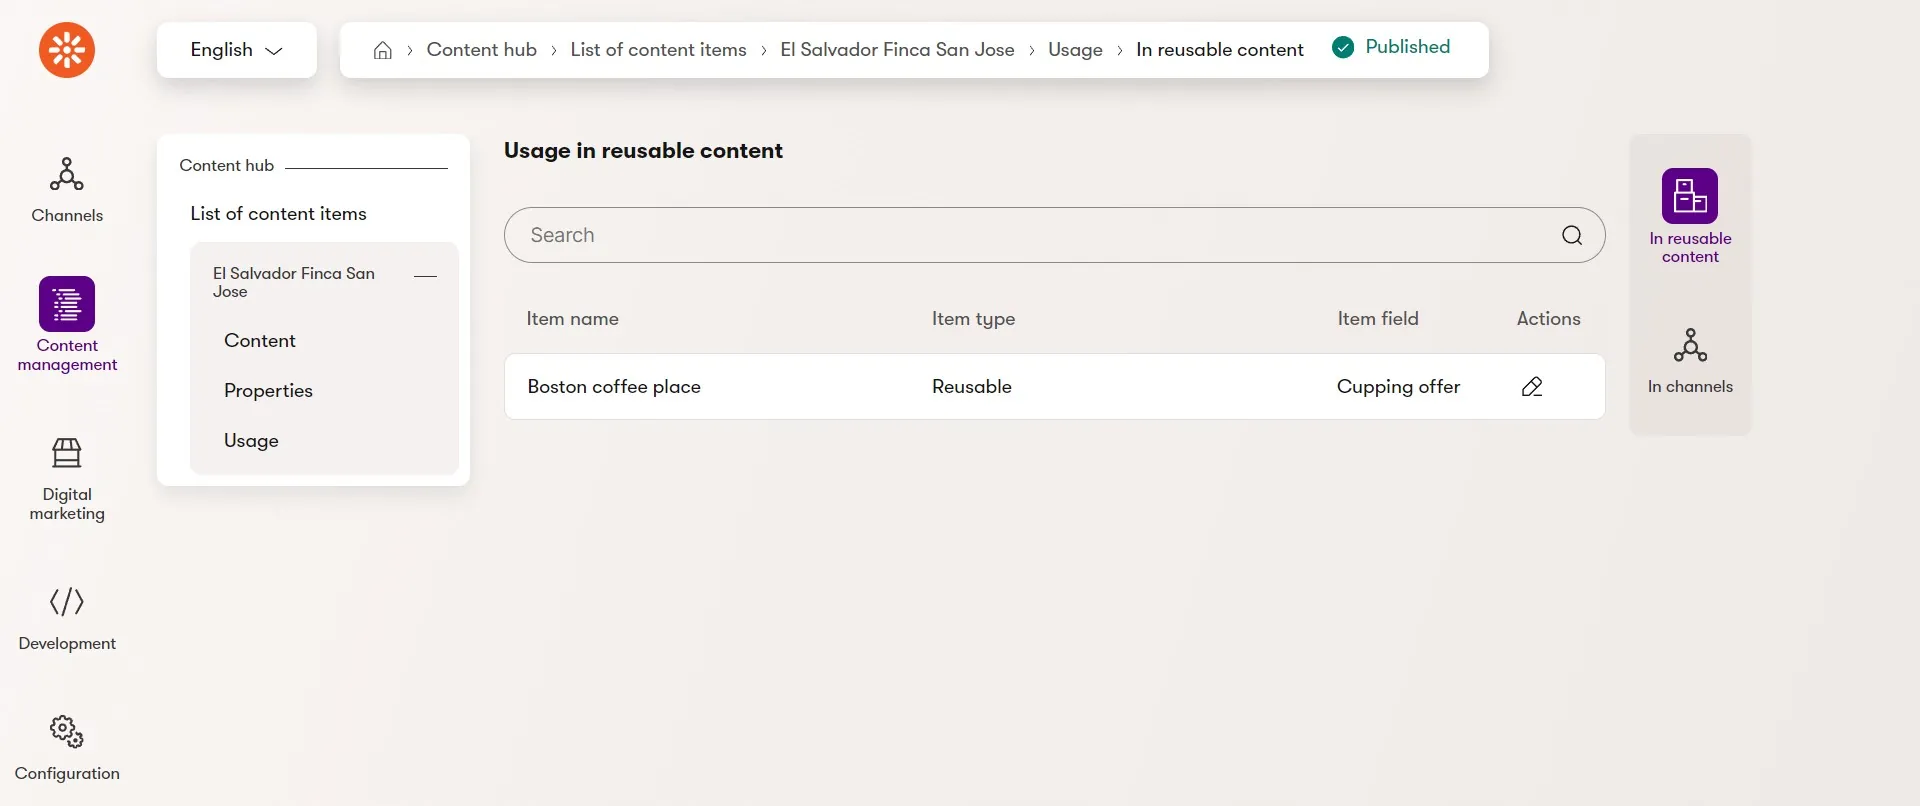
Task: Switch to In channels usage tab
Action: pyautogui.click(x=1690, y=360)
